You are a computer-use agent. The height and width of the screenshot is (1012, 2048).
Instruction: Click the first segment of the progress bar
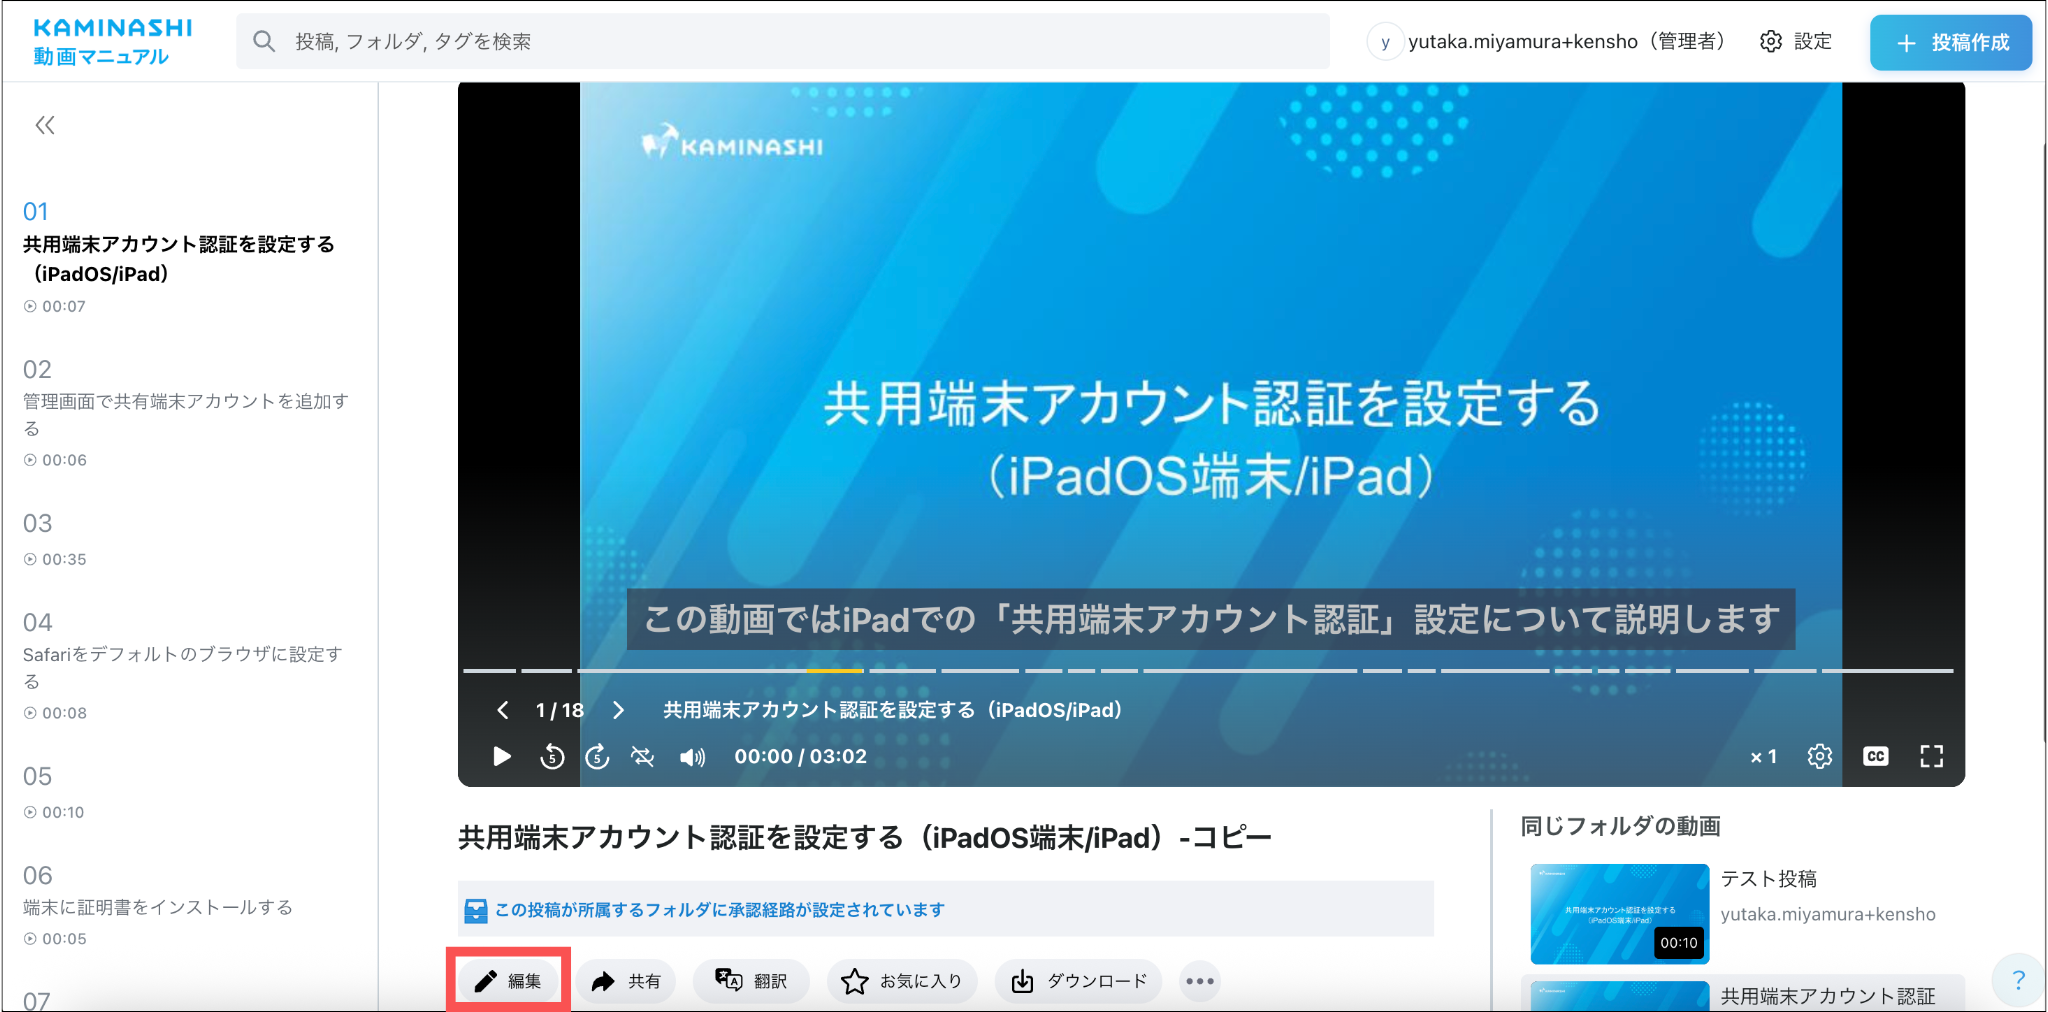[490, 670]
